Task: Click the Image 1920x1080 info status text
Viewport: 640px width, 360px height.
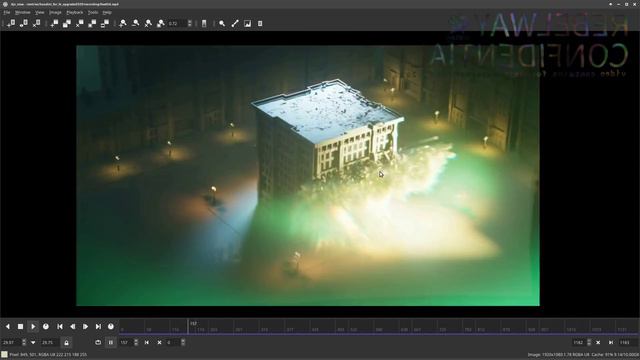Action: (583, 355)
